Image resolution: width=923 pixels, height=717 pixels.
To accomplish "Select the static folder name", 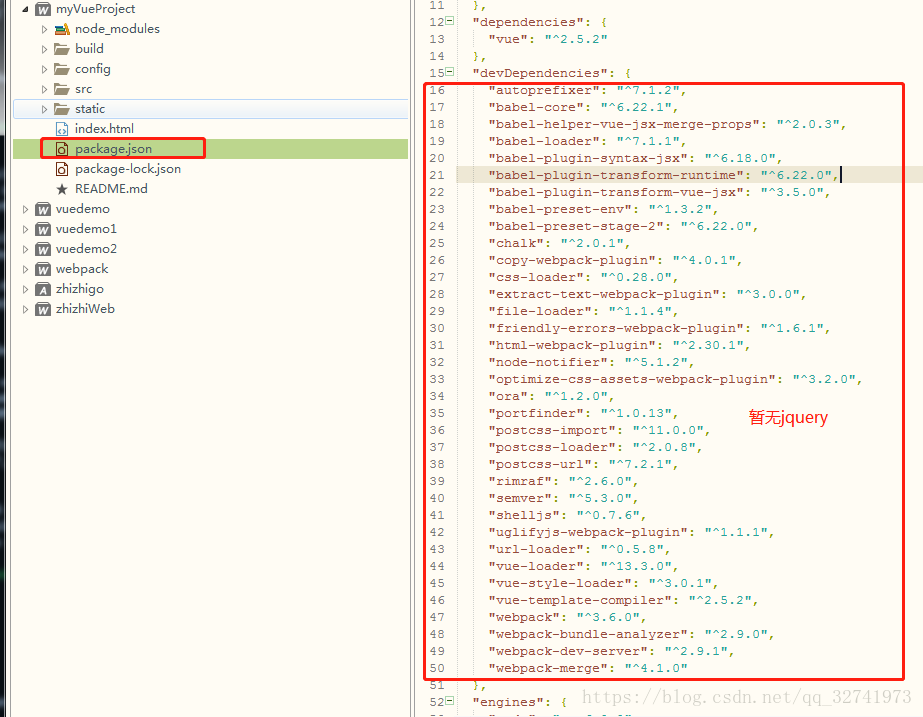I will (x=90, y=109).
